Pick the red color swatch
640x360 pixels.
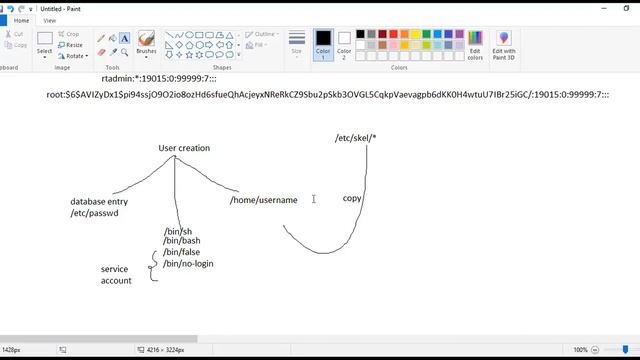pos(393,34)
